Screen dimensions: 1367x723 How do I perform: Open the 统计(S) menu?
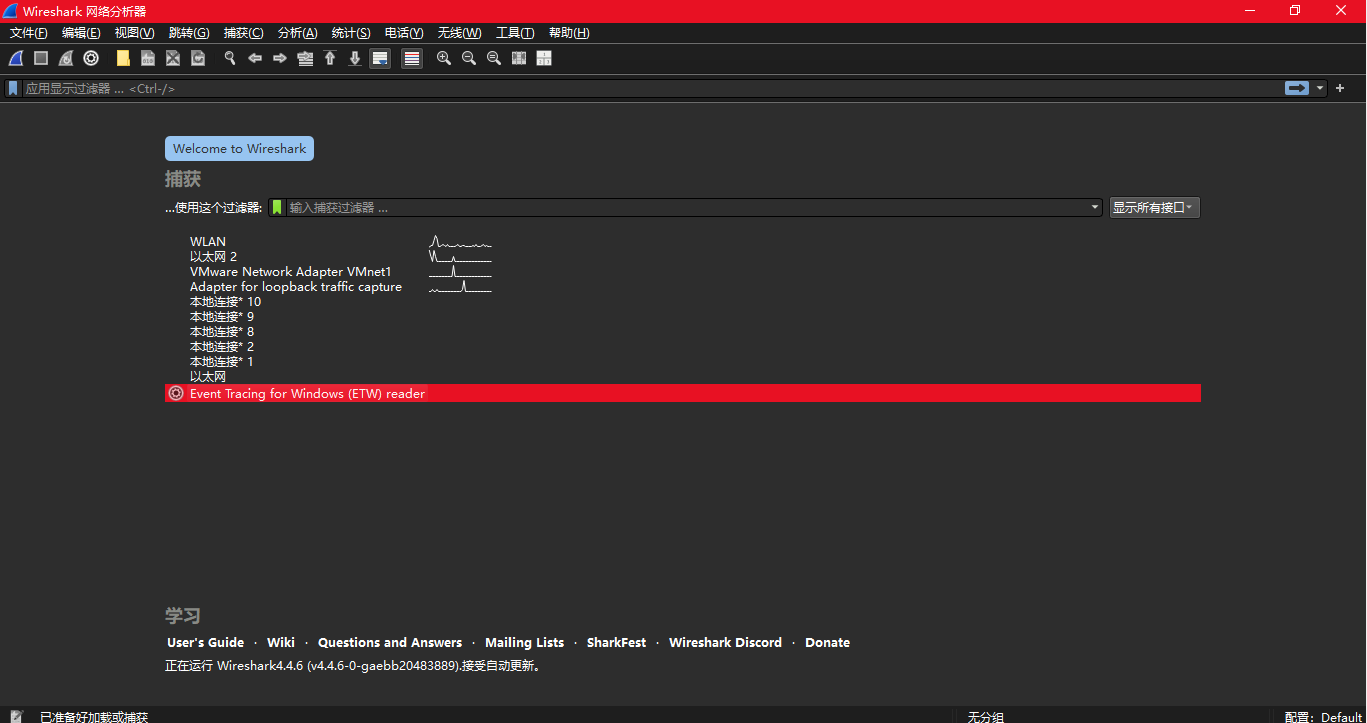pos(351,33)
